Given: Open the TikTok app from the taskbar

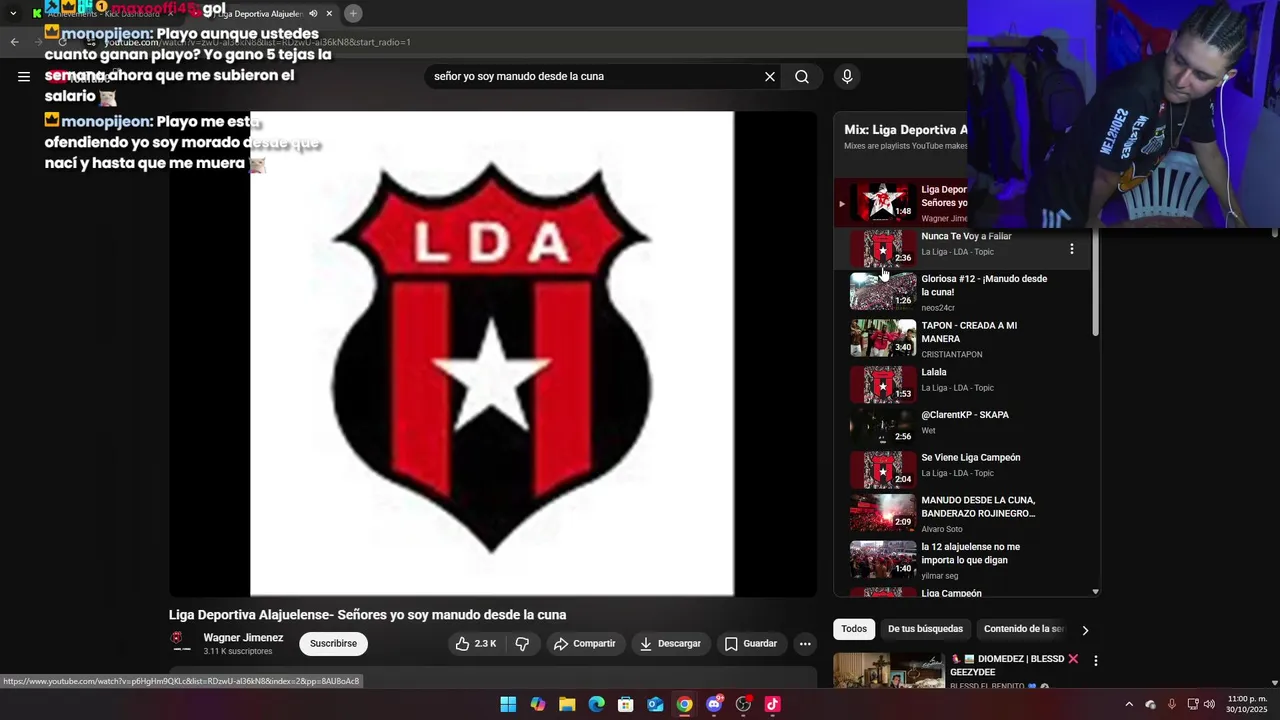Looking at the screenshot, I should [x=772, y=704].
